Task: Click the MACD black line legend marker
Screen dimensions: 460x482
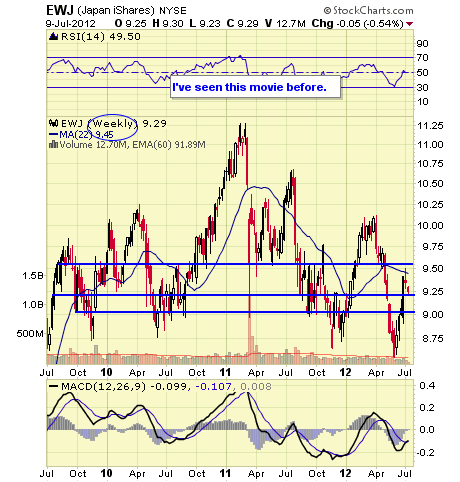Action: tap(53, 386)
